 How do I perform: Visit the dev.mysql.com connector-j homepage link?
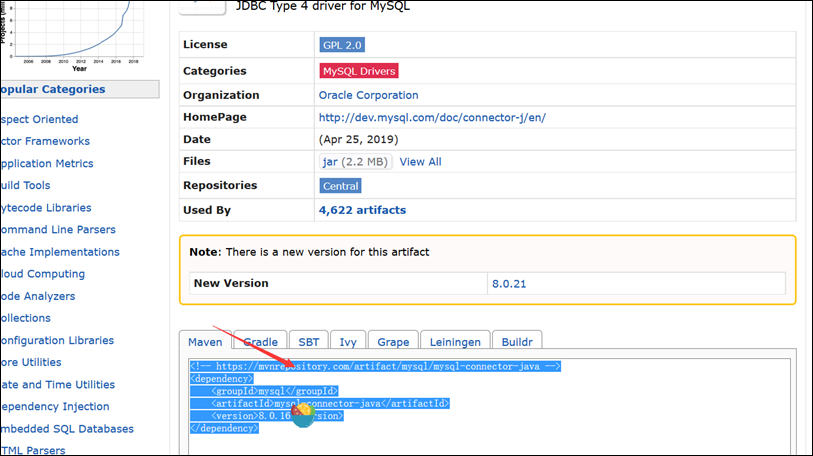(x=432, y=118)
